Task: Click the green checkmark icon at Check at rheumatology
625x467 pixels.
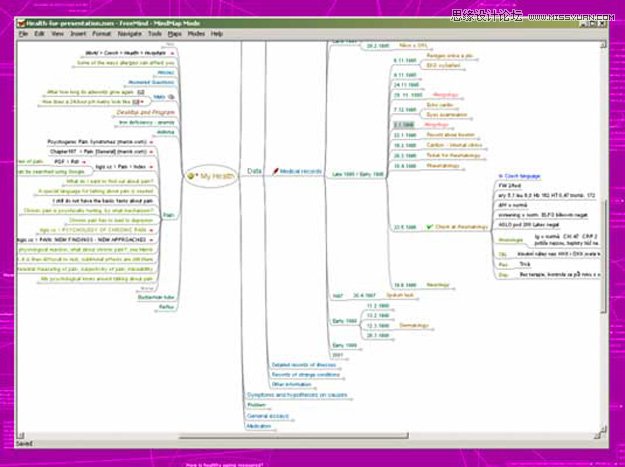Action: (429, 227)
